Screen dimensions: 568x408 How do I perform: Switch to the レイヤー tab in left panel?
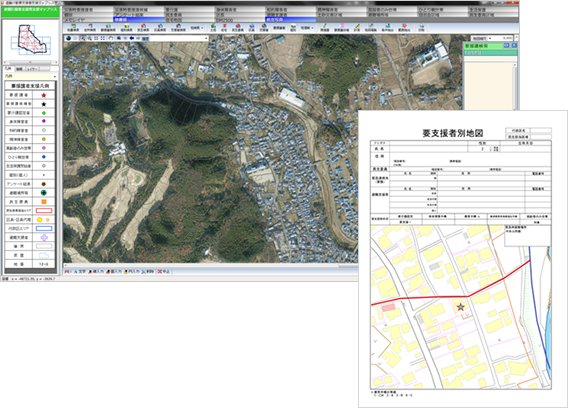(32, 69)
